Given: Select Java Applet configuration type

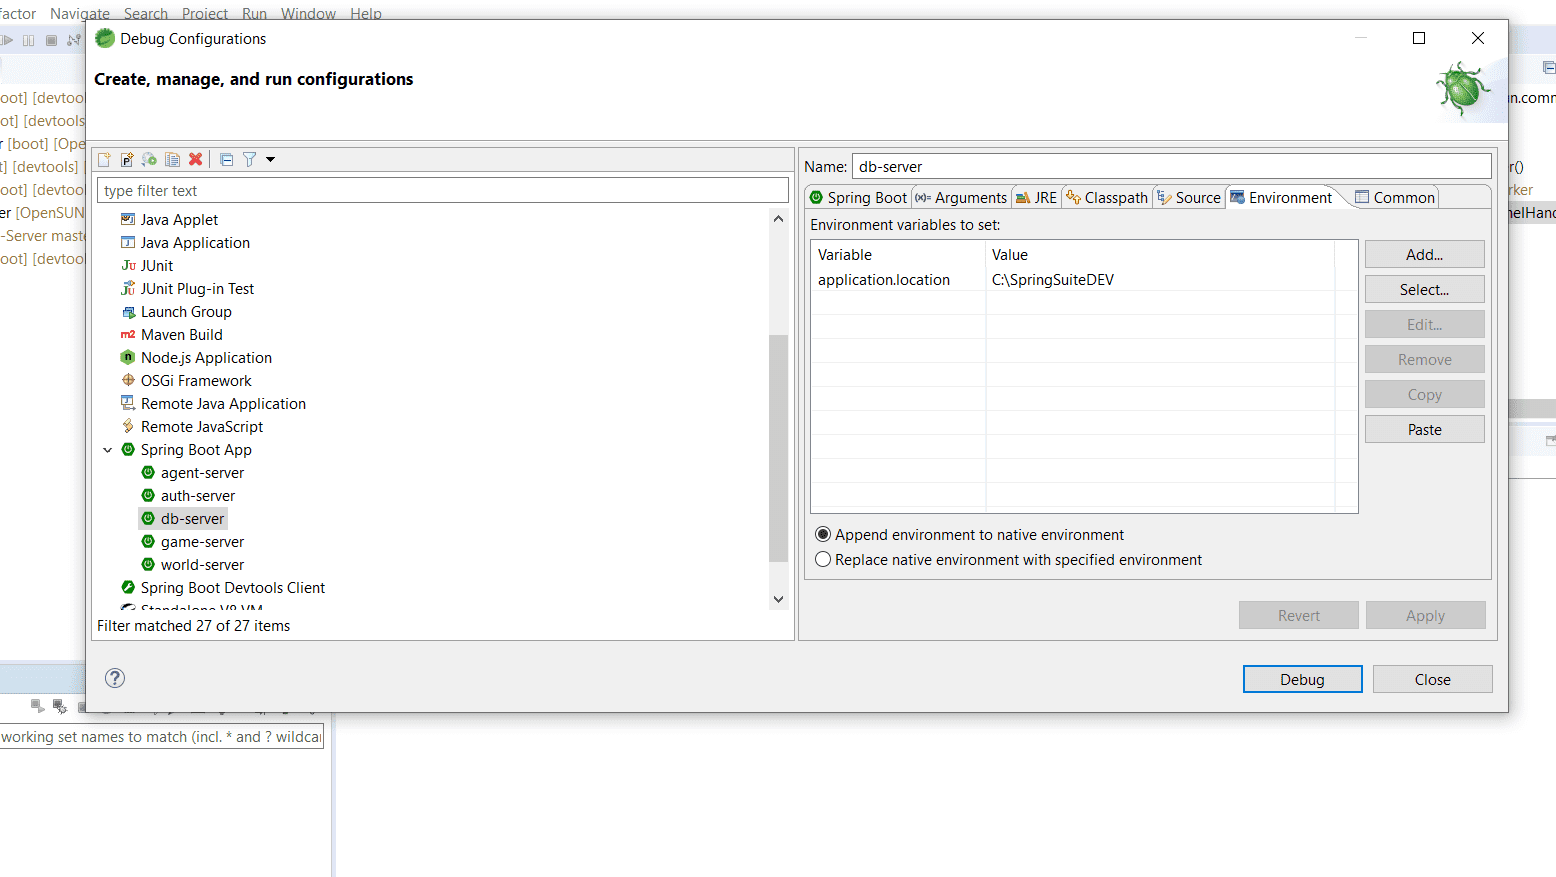Looking at the screenshot, I should point(179,220).
